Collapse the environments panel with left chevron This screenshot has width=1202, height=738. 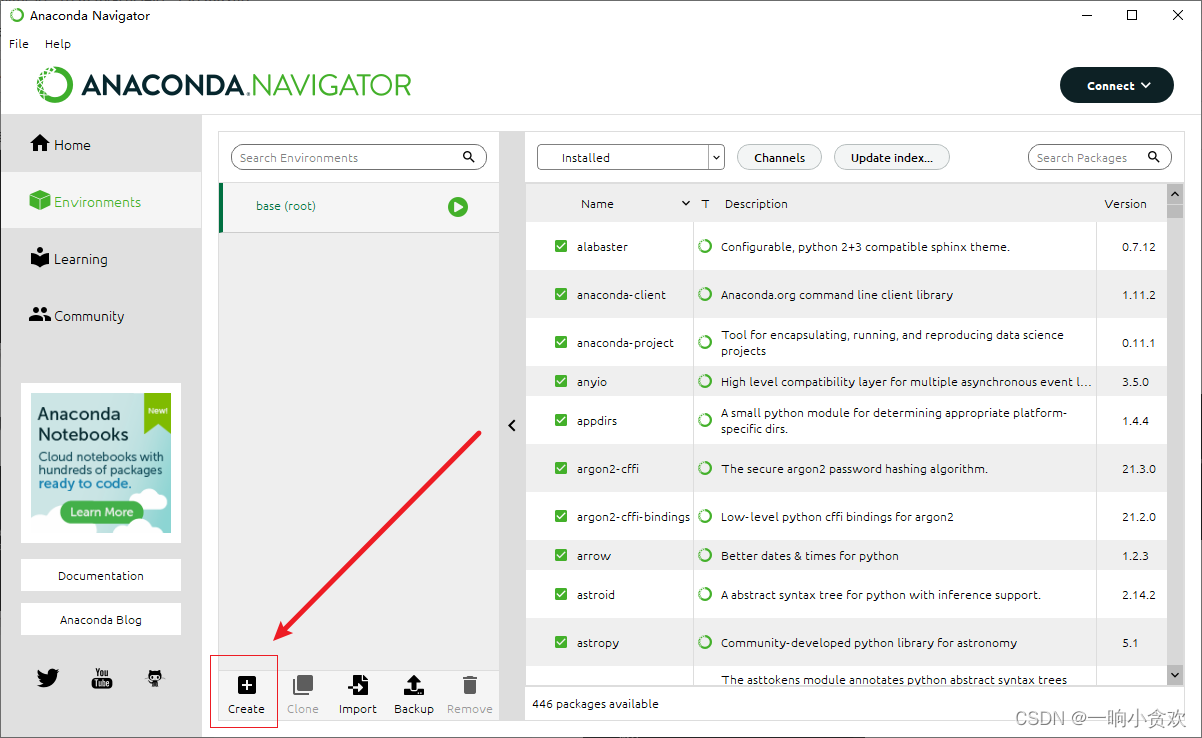click(x=512, y=425)
